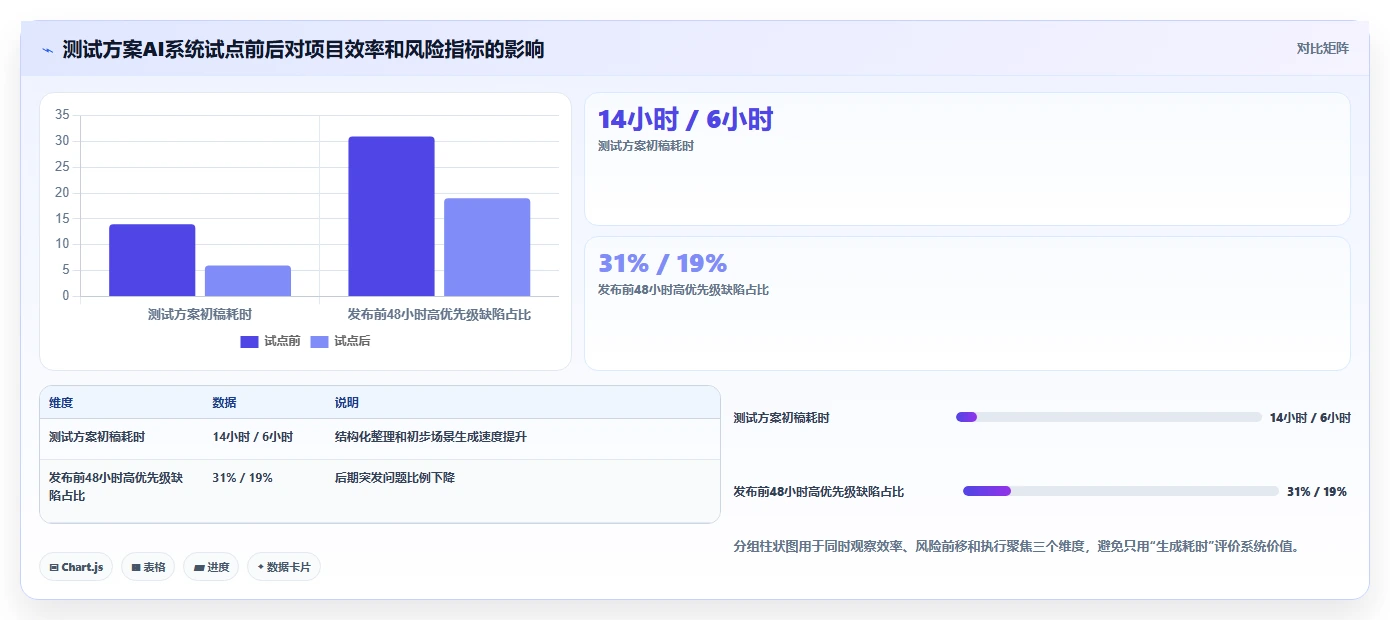Click the 试点前 bar for 高优先级缺陷占比

tap(391, 216)
